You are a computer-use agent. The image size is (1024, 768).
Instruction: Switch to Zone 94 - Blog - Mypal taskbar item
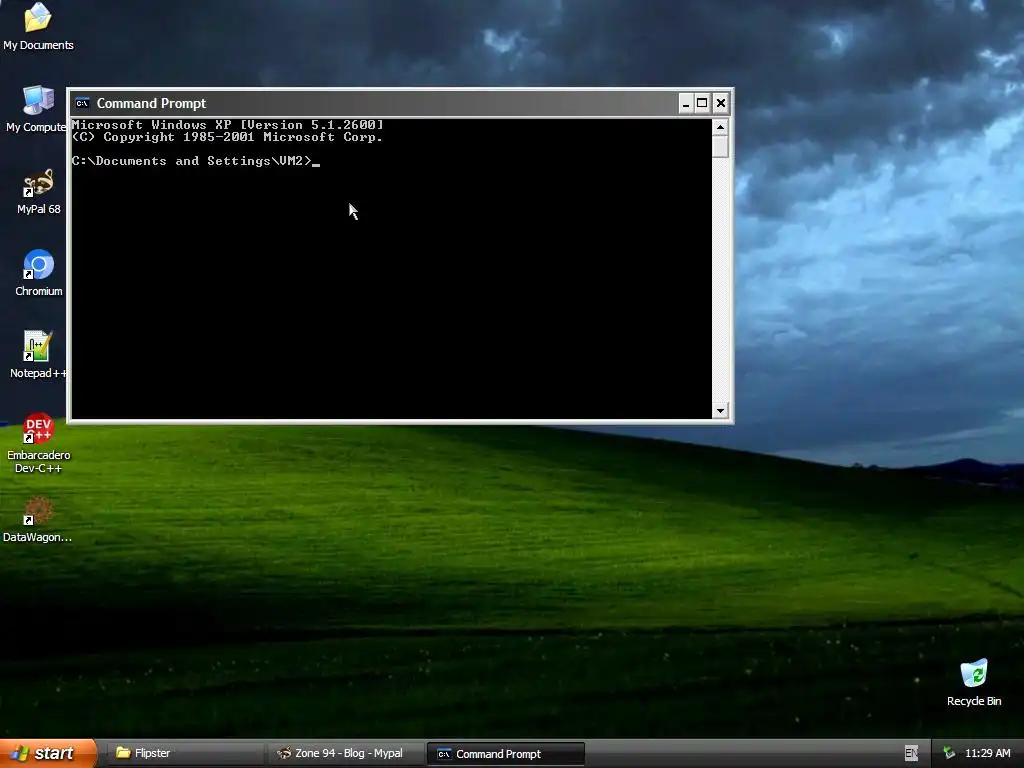345,753
